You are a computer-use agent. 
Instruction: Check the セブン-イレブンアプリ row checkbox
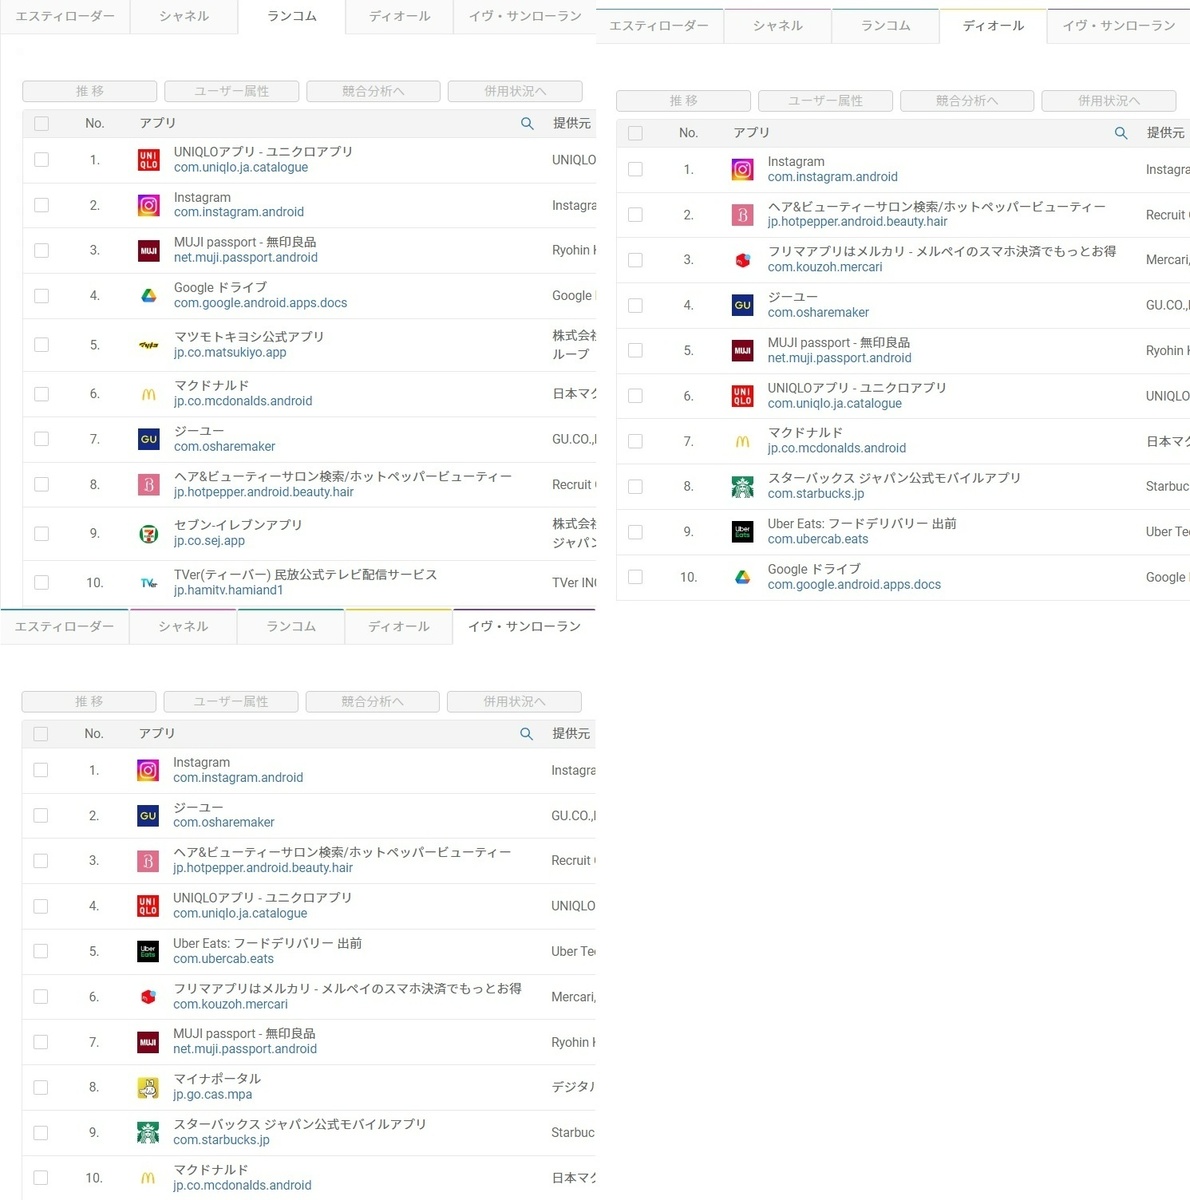pyautogui.click(x=41, y=533)
